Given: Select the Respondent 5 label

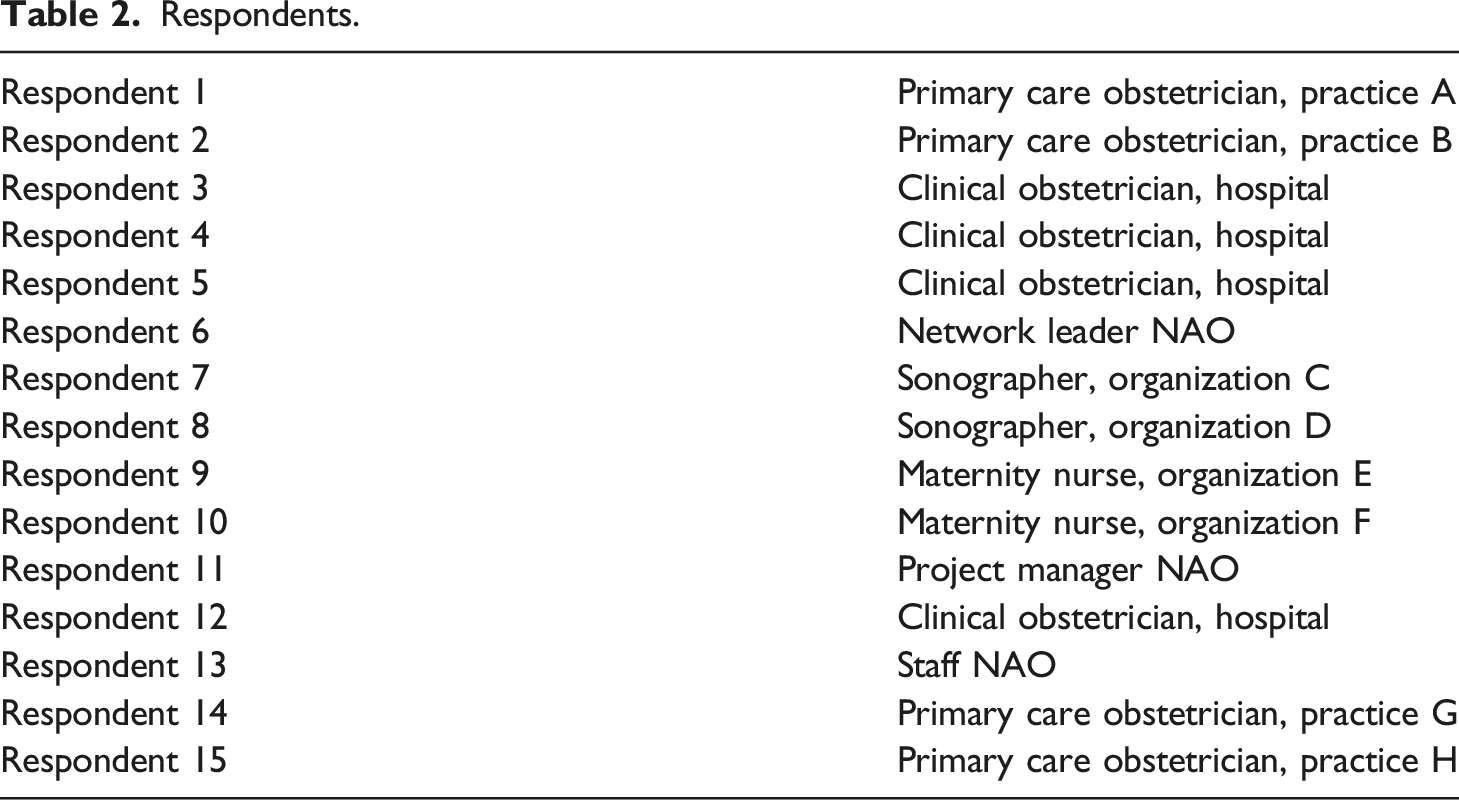Looking at the screenshot, I should pyautogui.click(x=105, y=285).
